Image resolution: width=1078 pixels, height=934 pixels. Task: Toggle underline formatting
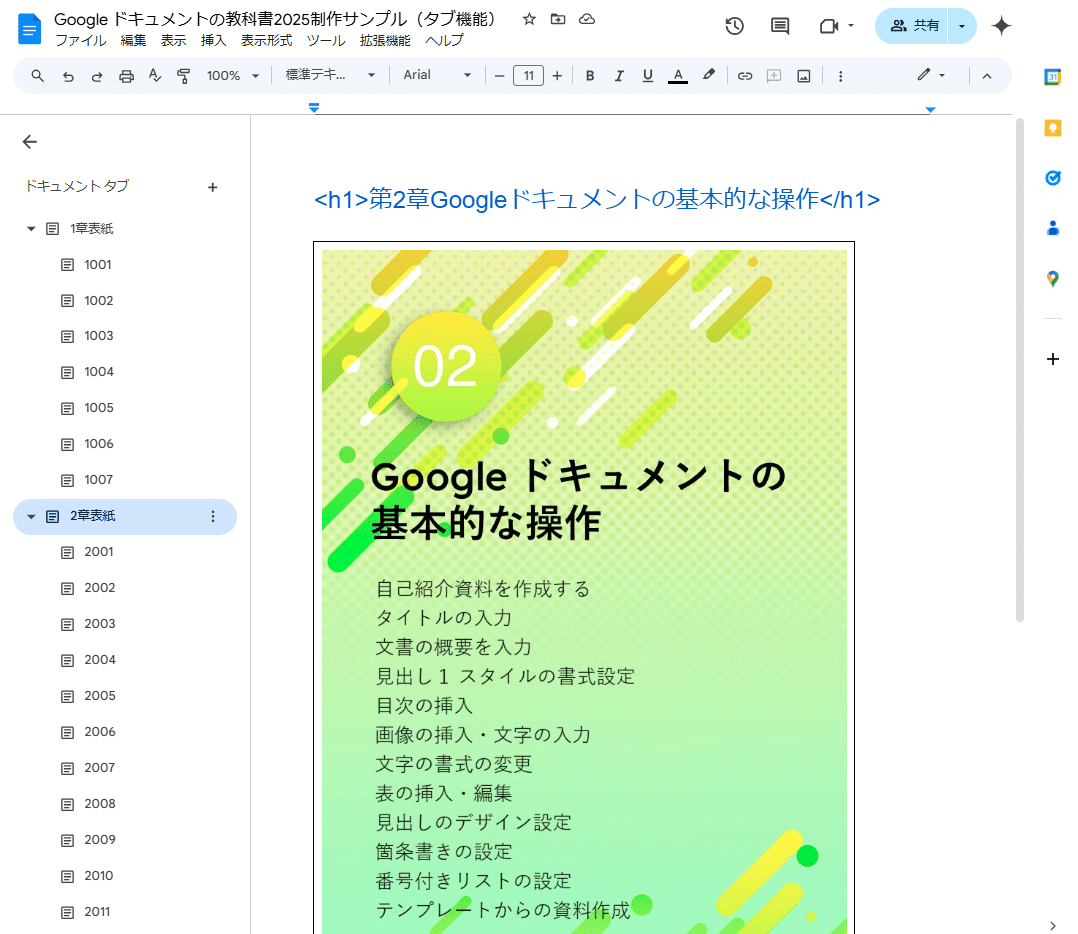(648, 76)
